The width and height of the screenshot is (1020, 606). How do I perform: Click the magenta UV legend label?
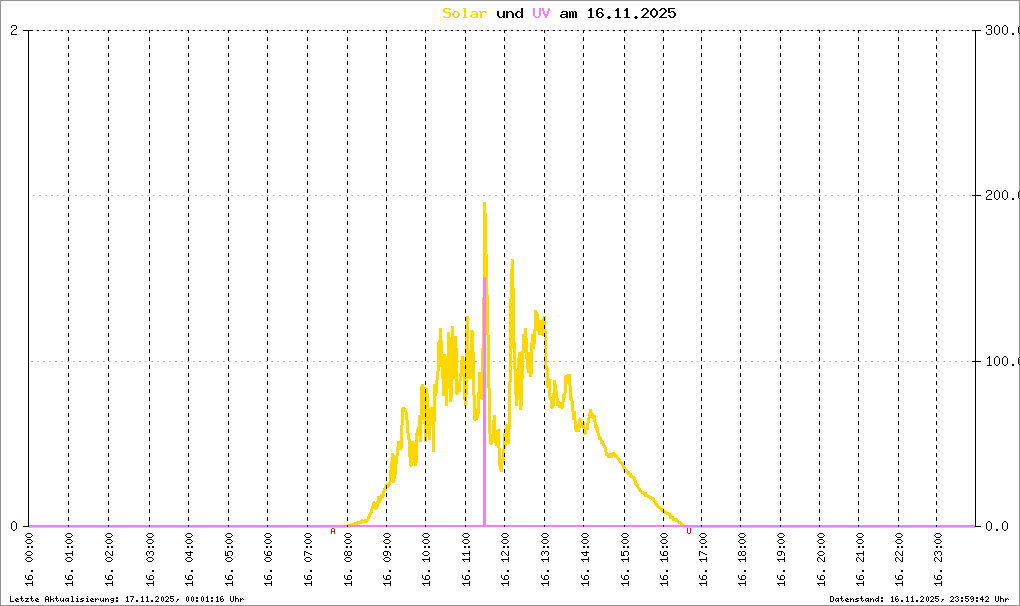pos(541,13)
